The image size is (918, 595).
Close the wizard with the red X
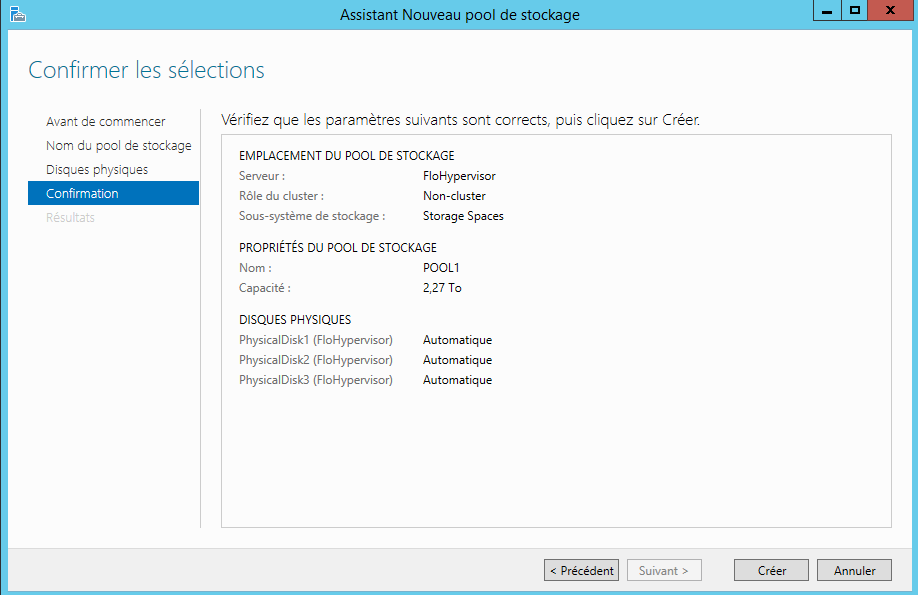[890, 10]
